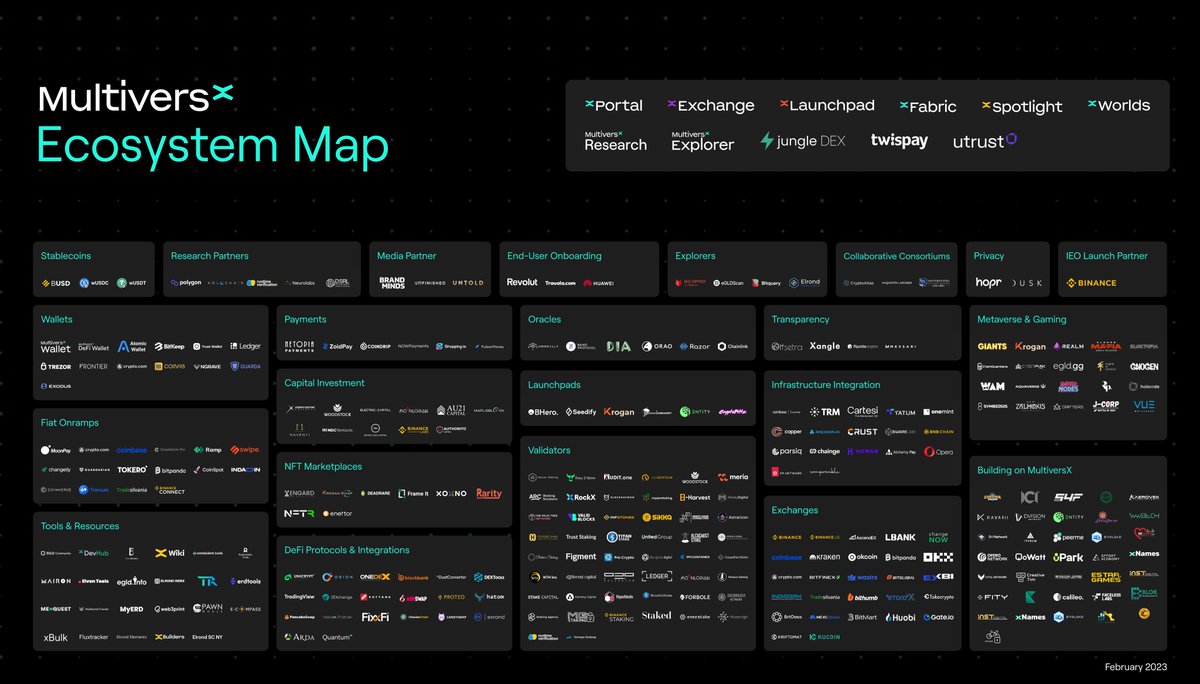This screenshot has width=1200, height=684.
Task: Select the xExchange logo
Action: click(x=711, y=105)
